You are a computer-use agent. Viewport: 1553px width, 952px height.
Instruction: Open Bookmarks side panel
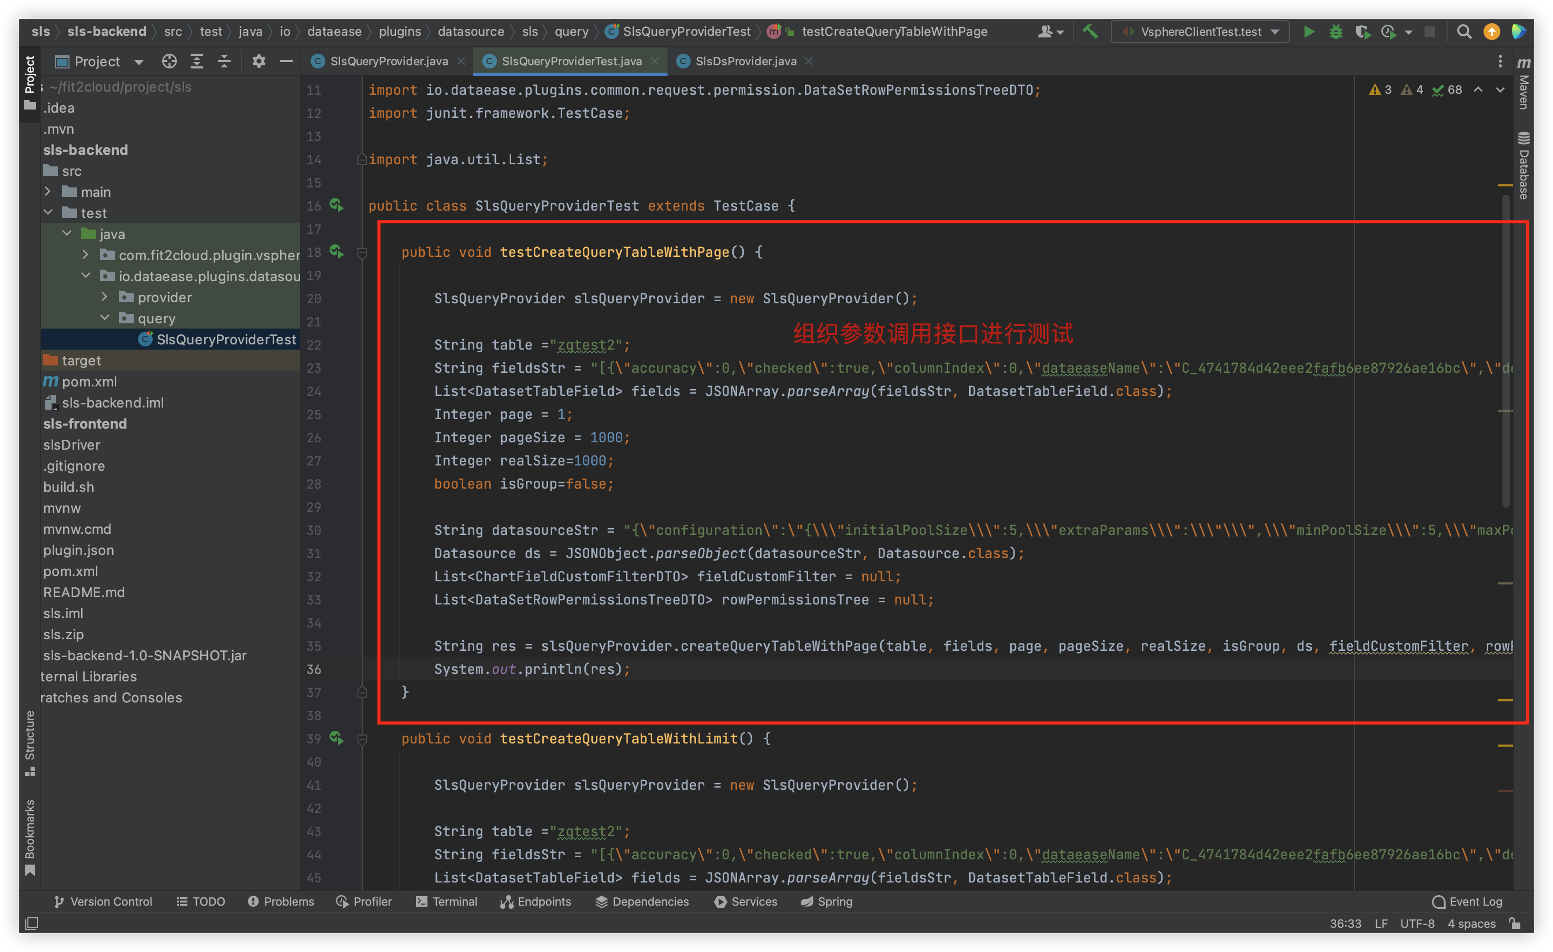pyautogui.click(x=29, y=838)
